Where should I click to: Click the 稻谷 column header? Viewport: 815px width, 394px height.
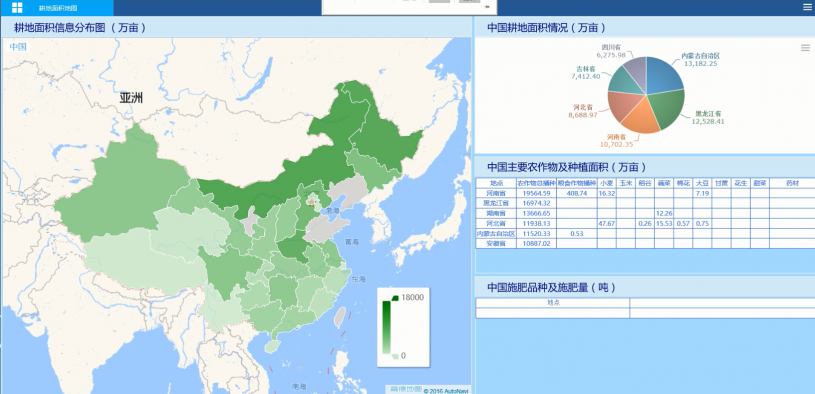click(x=645, y=183)
